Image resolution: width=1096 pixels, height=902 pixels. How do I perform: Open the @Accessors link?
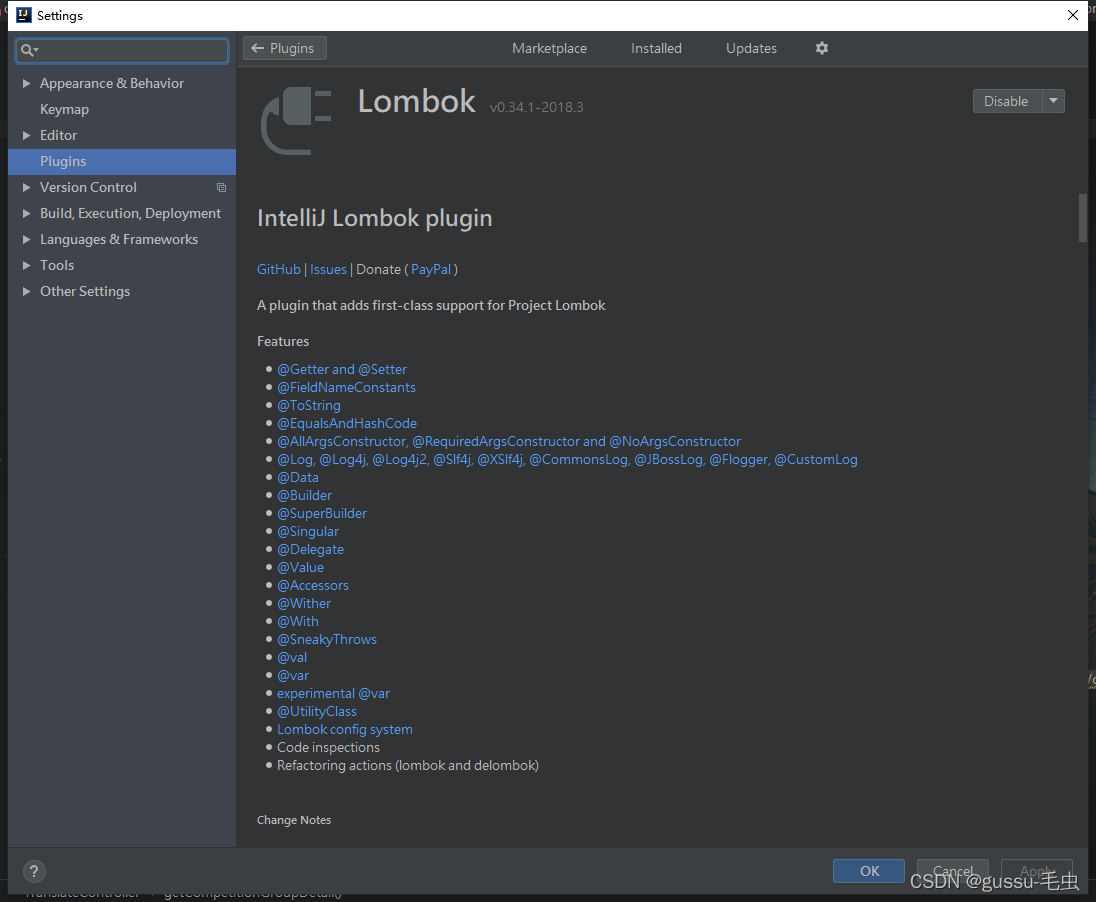(312, 585)
